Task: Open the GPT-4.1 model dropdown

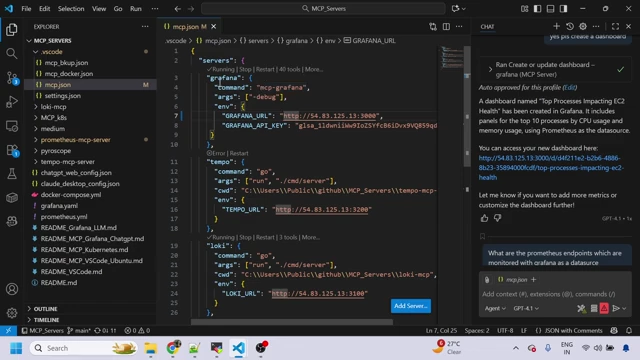Action: (526, 309)
